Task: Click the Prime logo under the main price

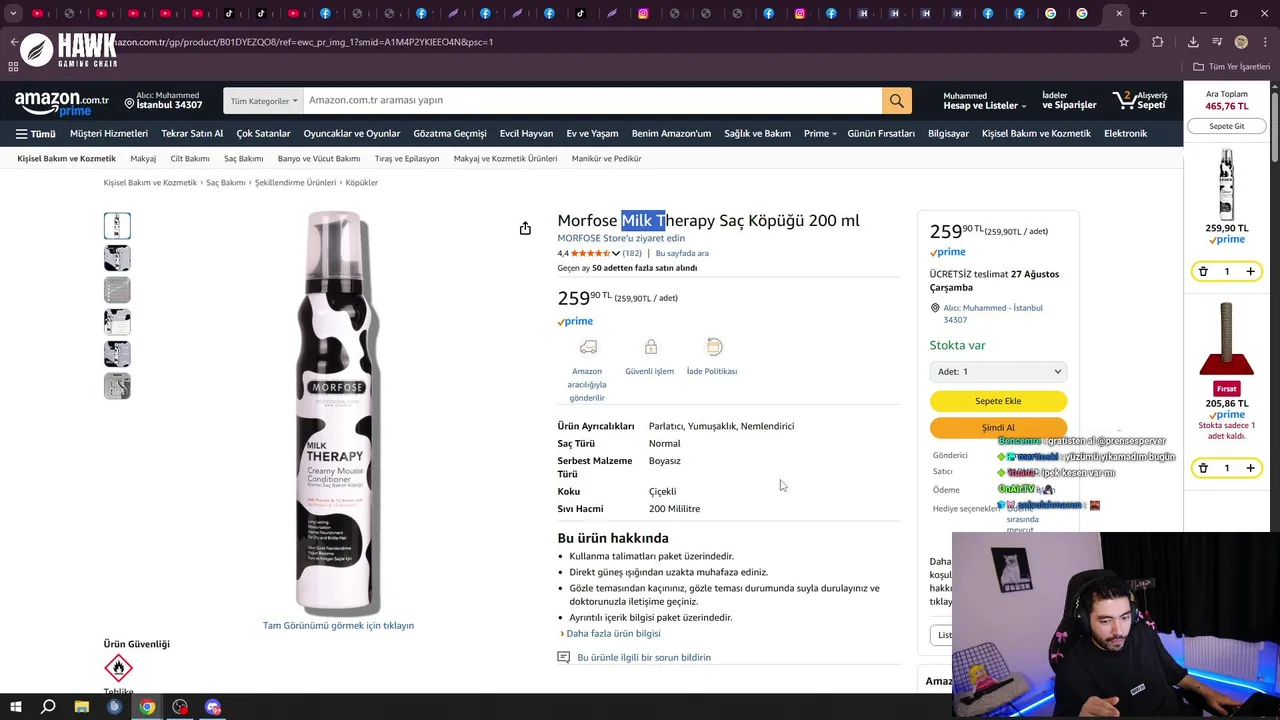Action: 575,321
